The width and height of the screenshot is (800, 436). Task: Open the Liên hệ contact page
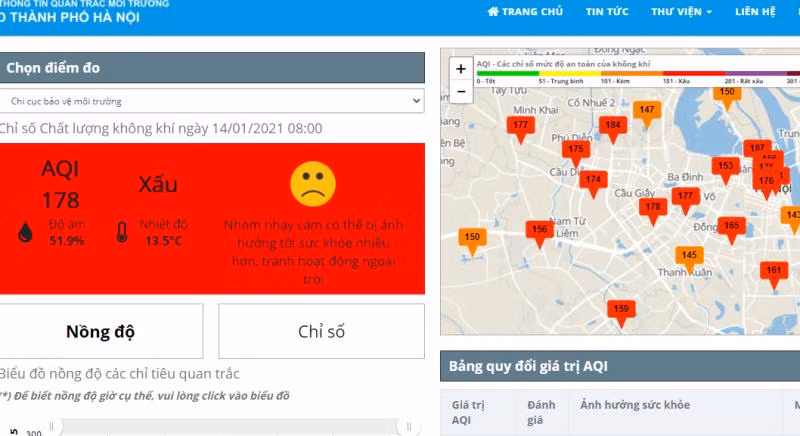[x=755, y=12]
